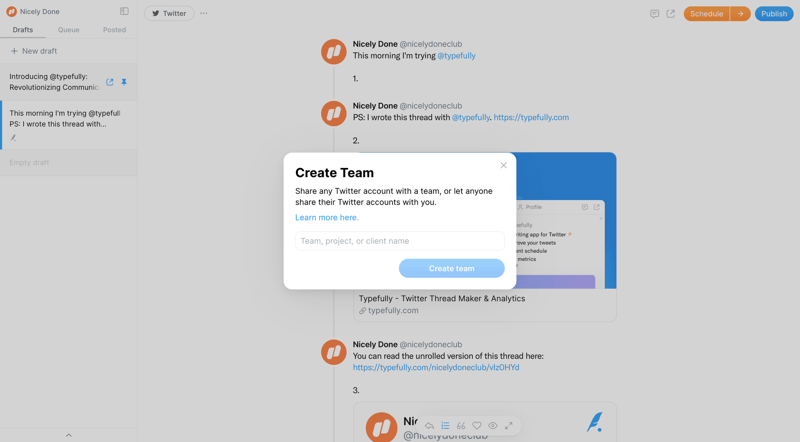Open the three-dot more options menu
The image size is (800, 442).
coord(204,13)
